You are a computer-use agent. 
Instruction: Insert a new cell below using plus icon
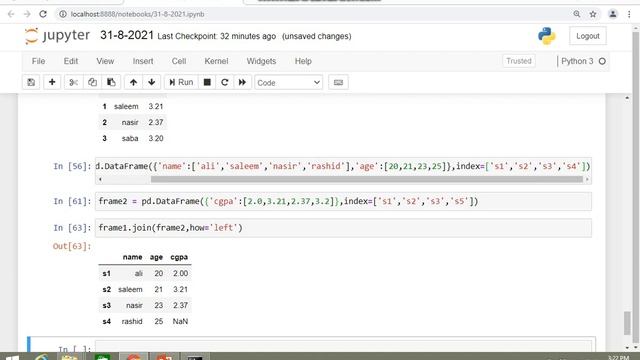(x=52, y=82)
